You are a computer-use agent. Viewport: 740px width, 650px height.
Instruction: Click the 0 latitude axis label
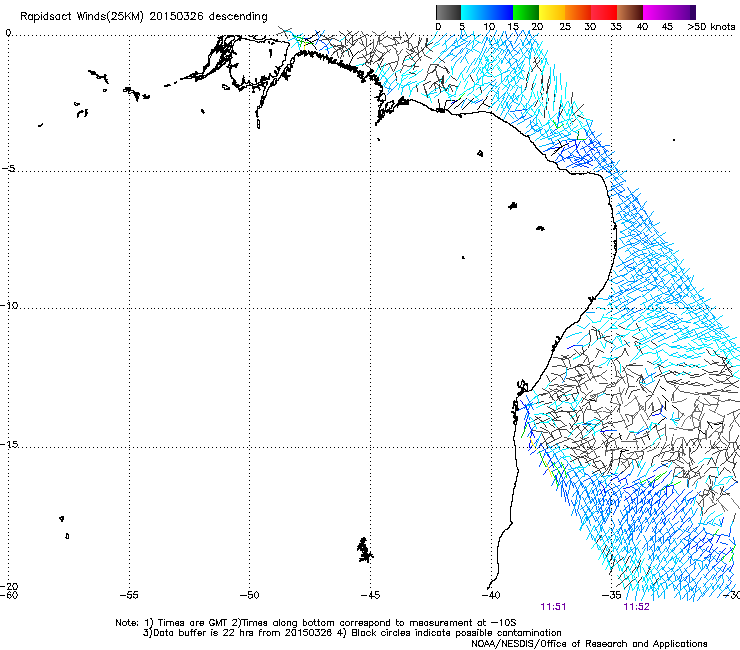coord(8,33)
